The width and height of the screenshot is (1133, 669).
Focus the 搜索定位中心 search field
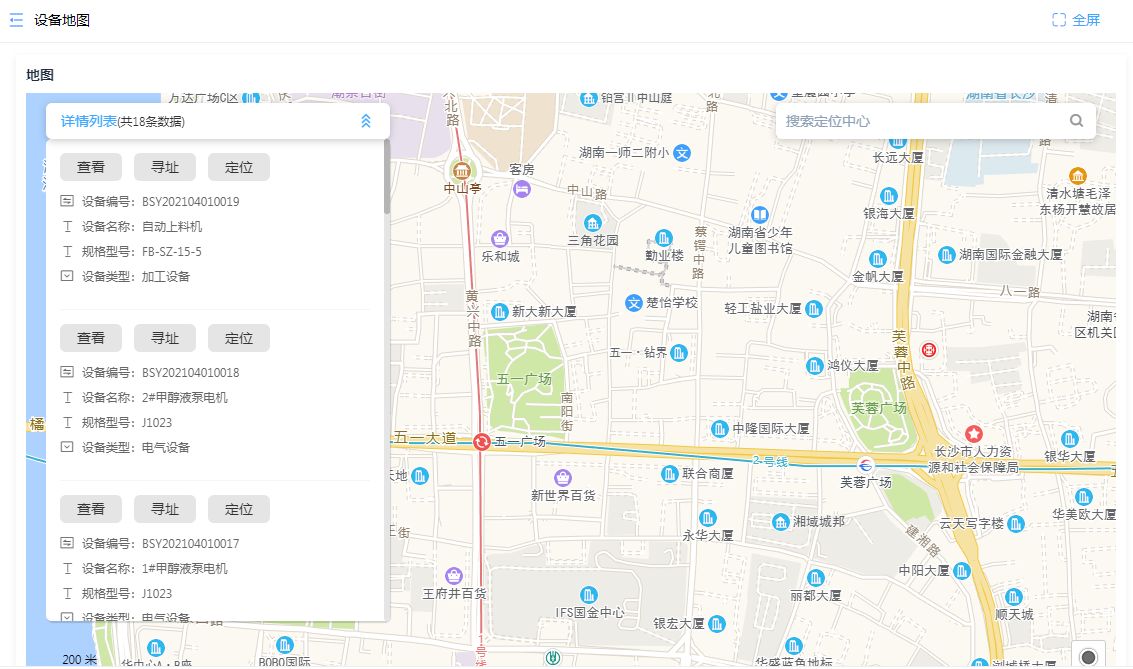point(920,121)
